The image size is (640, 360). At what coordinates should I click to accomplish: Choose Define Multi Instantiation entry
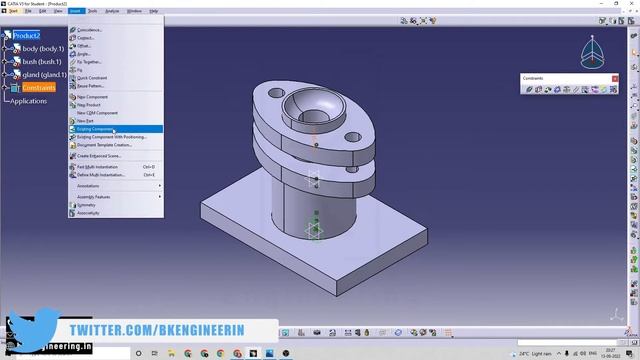point(116,175)
